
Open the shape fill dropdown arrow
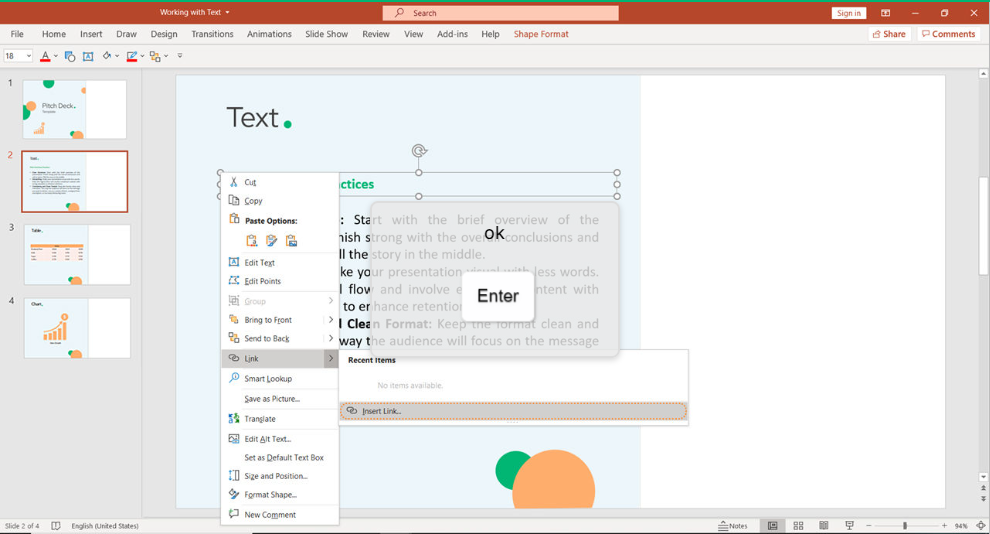pos(117,56)
